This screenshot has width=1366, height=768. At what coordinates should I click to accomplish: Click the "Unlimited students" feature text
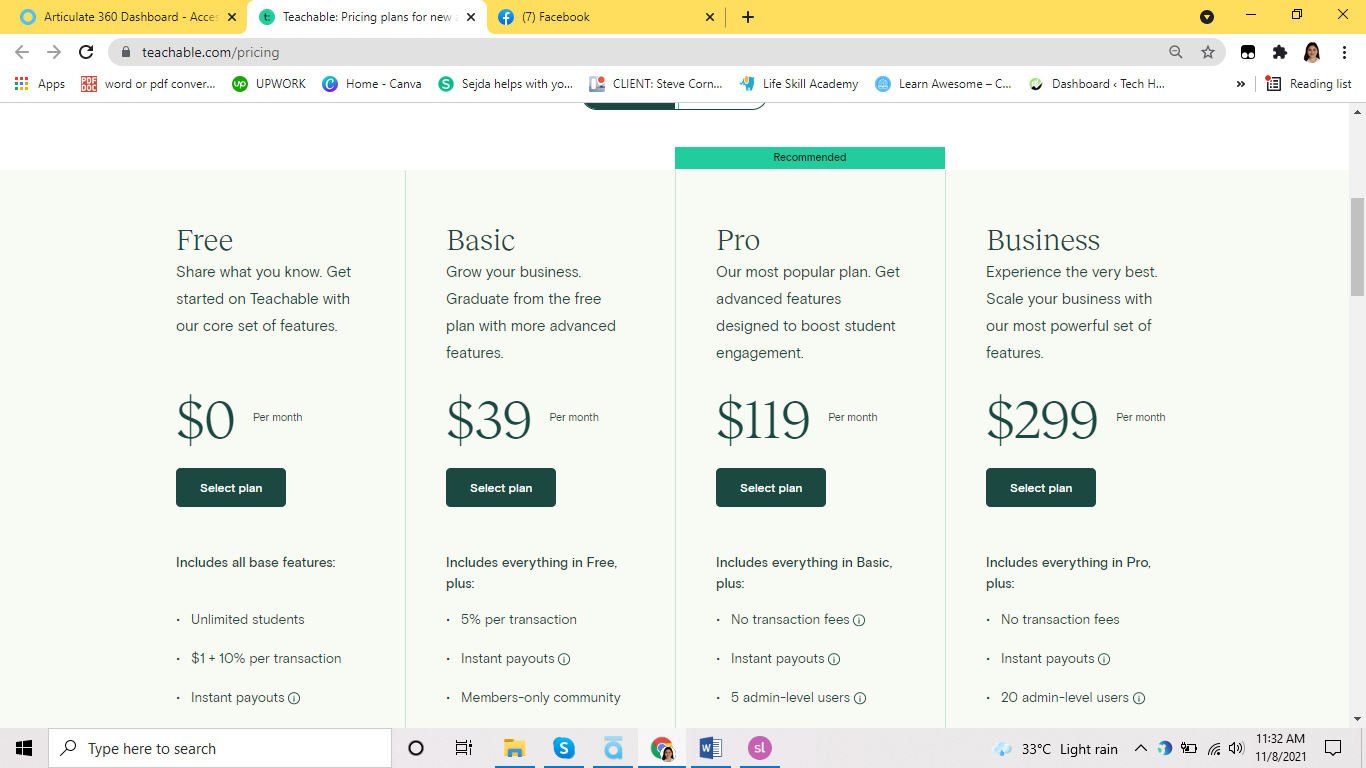click(248, 620)
